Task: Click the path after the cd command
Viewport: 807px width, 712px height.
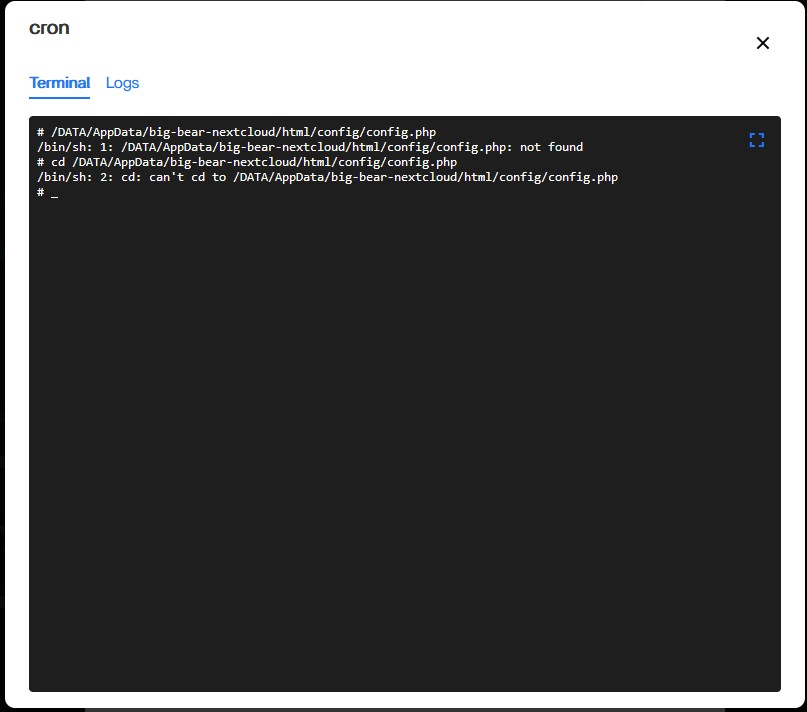Action: [x=265, y=162]
